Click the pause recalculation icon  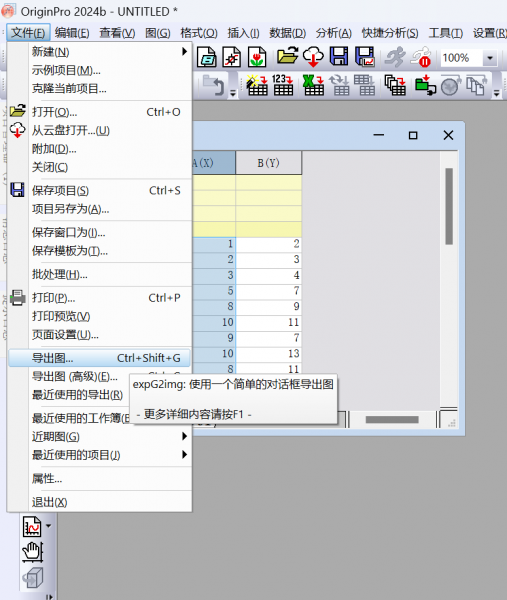[421, 57]
